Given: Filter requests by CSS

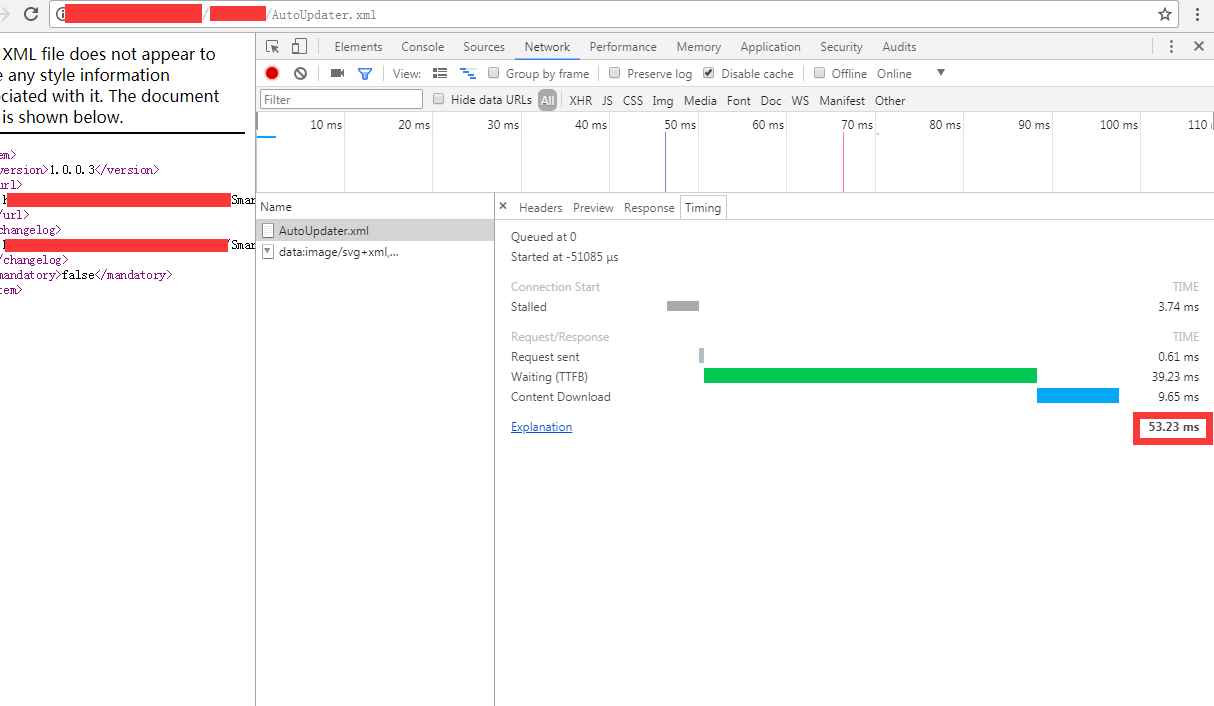Looking at the screenshot, I should pyautogui.click(x=633, y=100).
